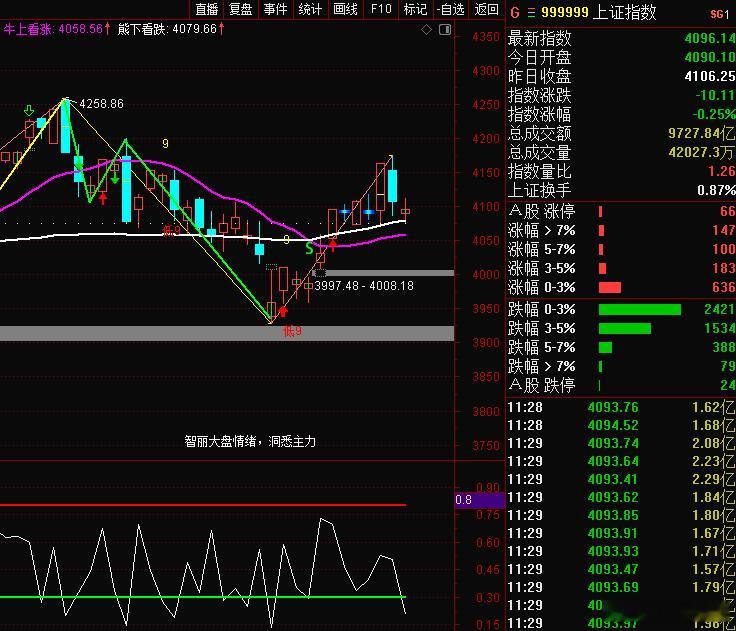Click the SG1 indicator in header

(720, 14)
